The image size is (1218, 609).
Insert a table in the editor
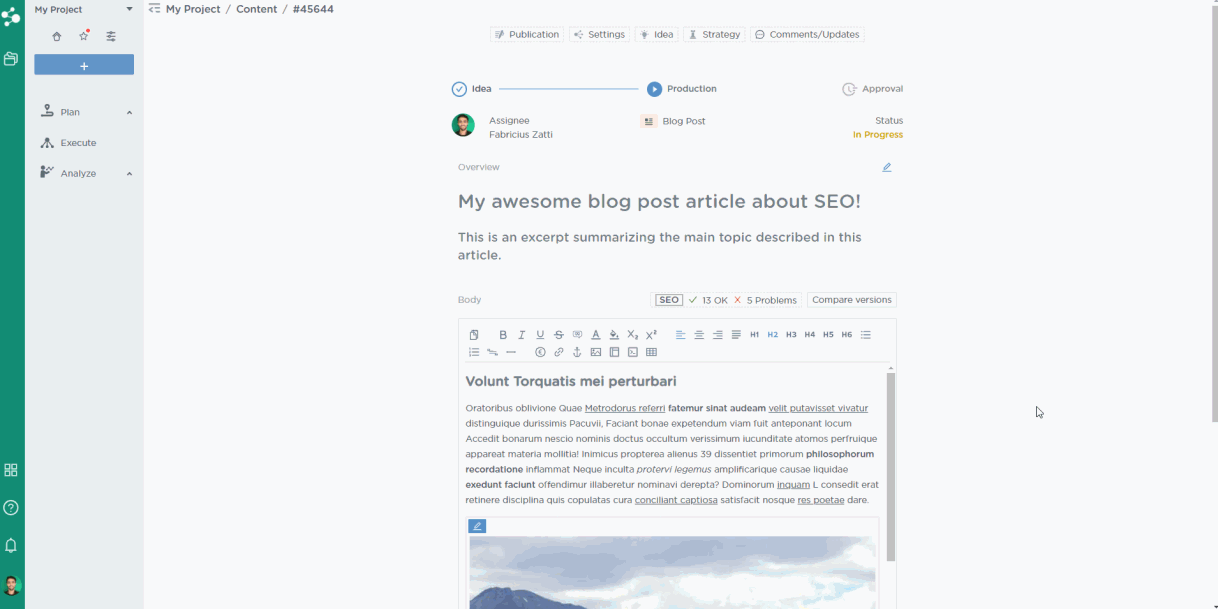(x=652, y=352)
